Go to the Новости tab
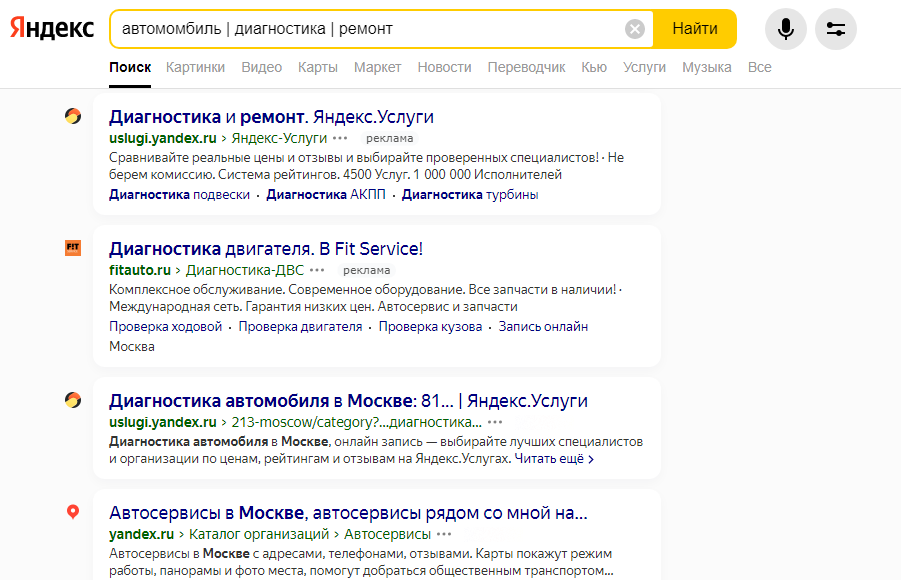 pos(444,67)
